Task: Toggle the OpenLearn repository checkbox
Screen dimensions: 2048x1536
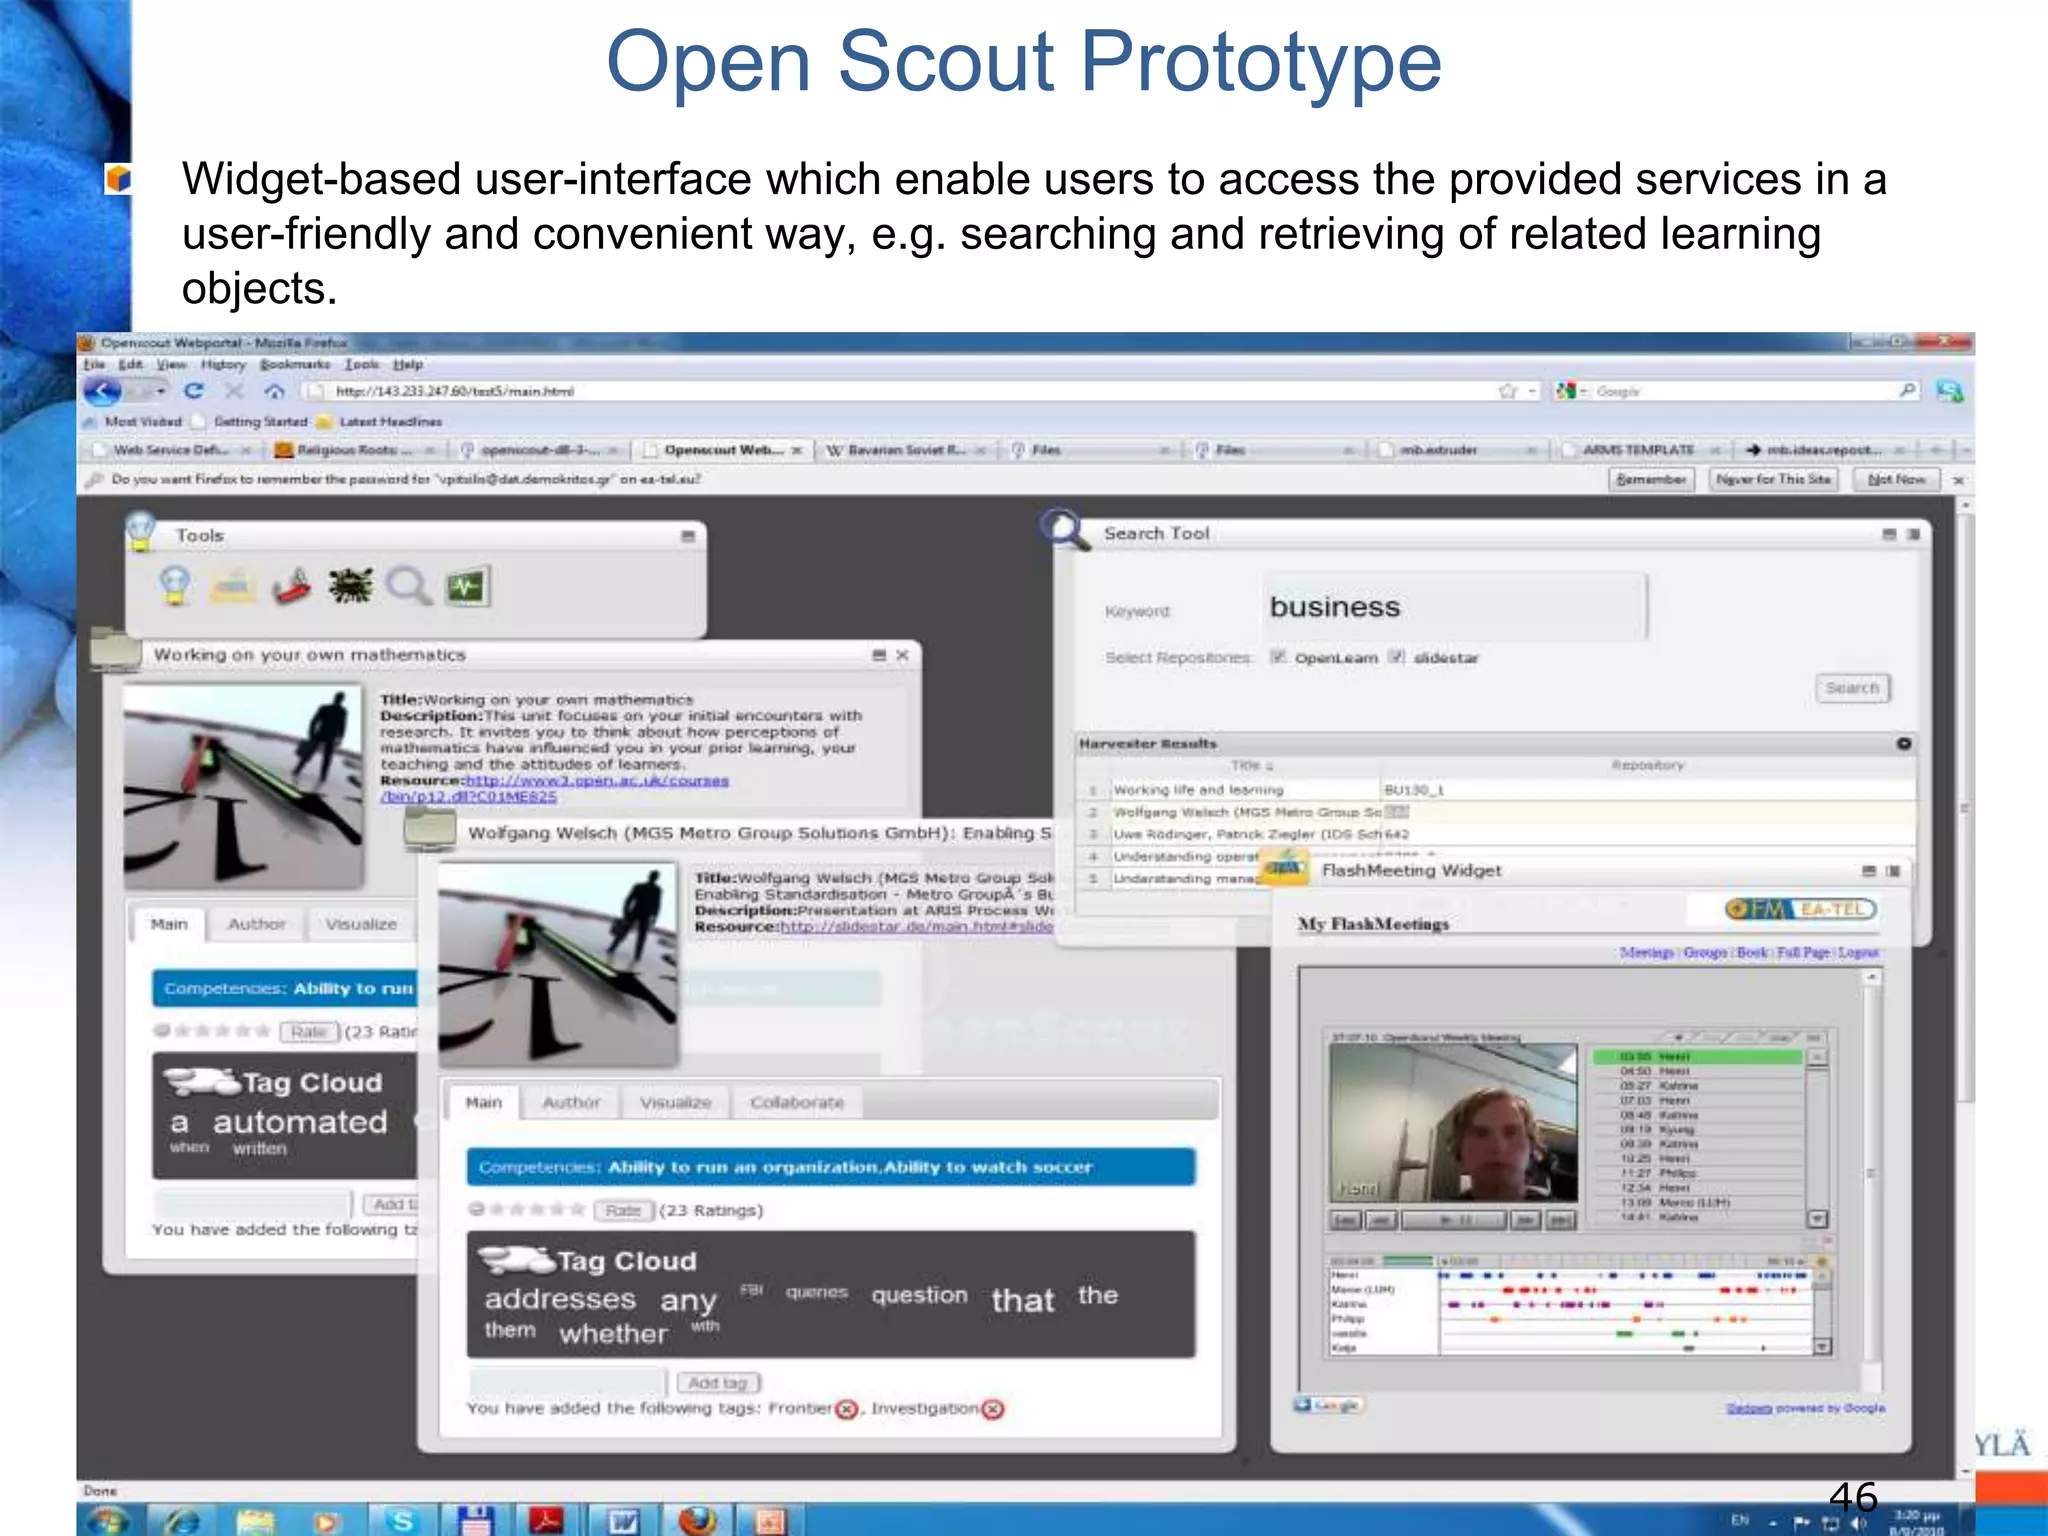Action: coord(1278,657)
